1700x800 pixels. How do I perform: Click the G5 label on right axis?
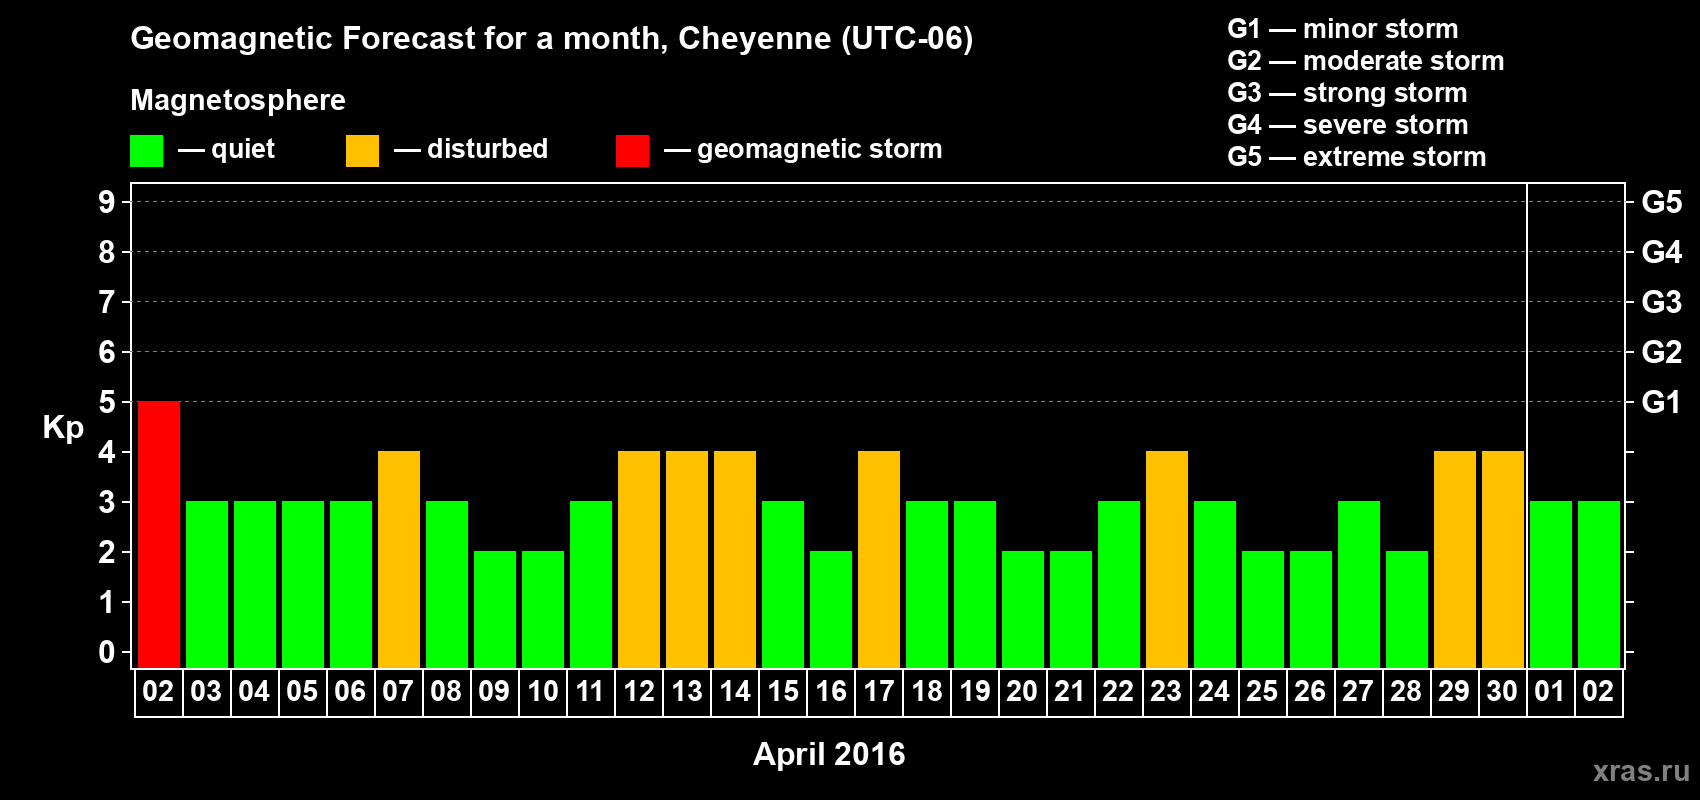(1662, 202)
